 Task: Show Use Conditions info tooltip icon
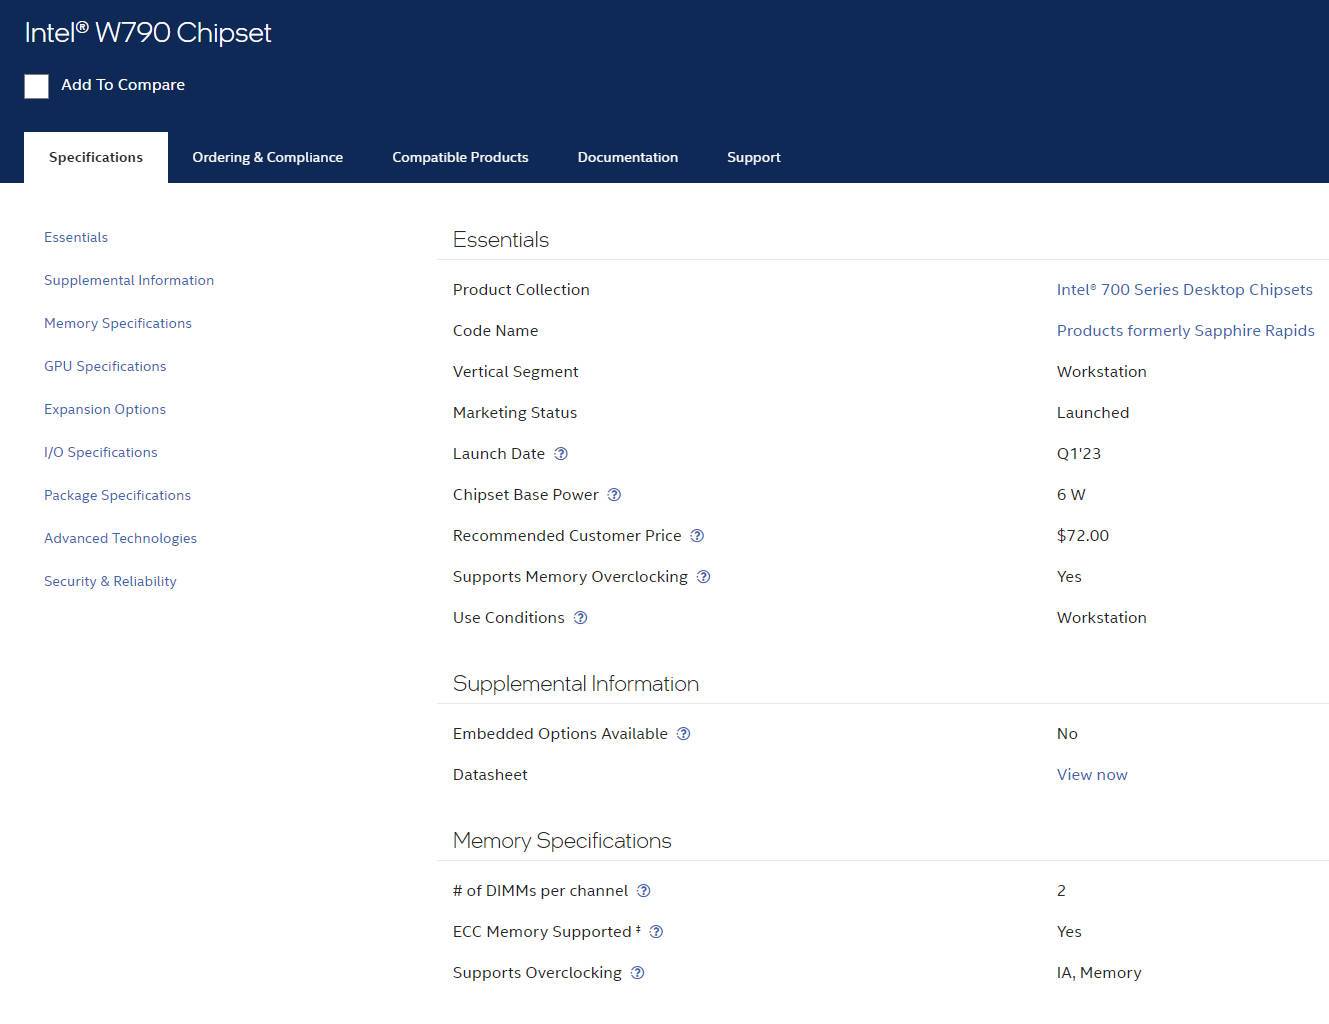coord(580,618)
